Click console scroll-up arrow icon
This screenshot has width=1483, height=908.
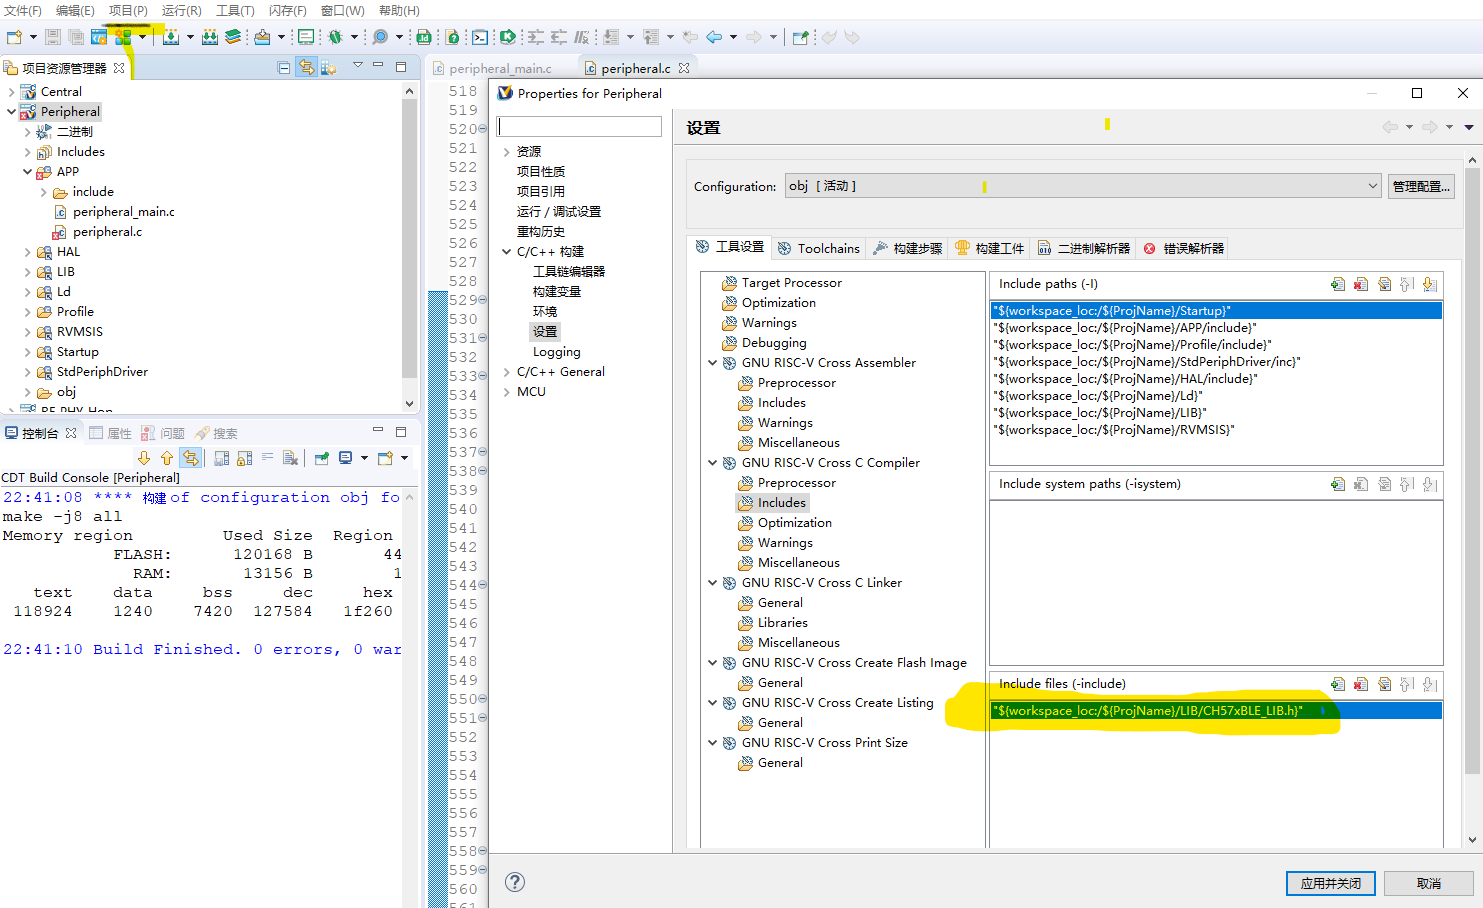[x=167, y=458]
